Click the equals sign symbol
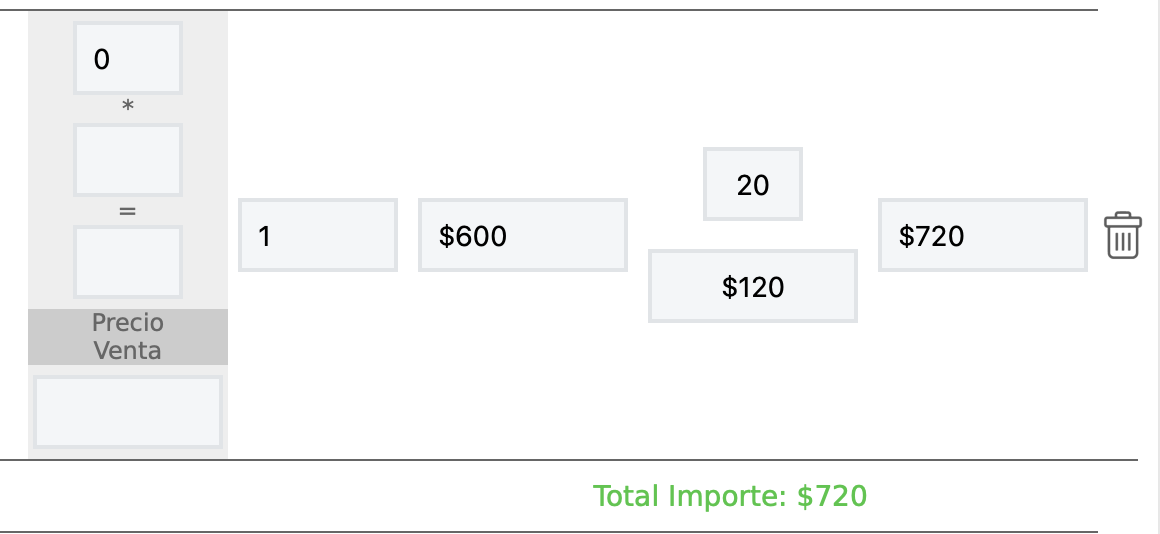 (x=127, y=211)
